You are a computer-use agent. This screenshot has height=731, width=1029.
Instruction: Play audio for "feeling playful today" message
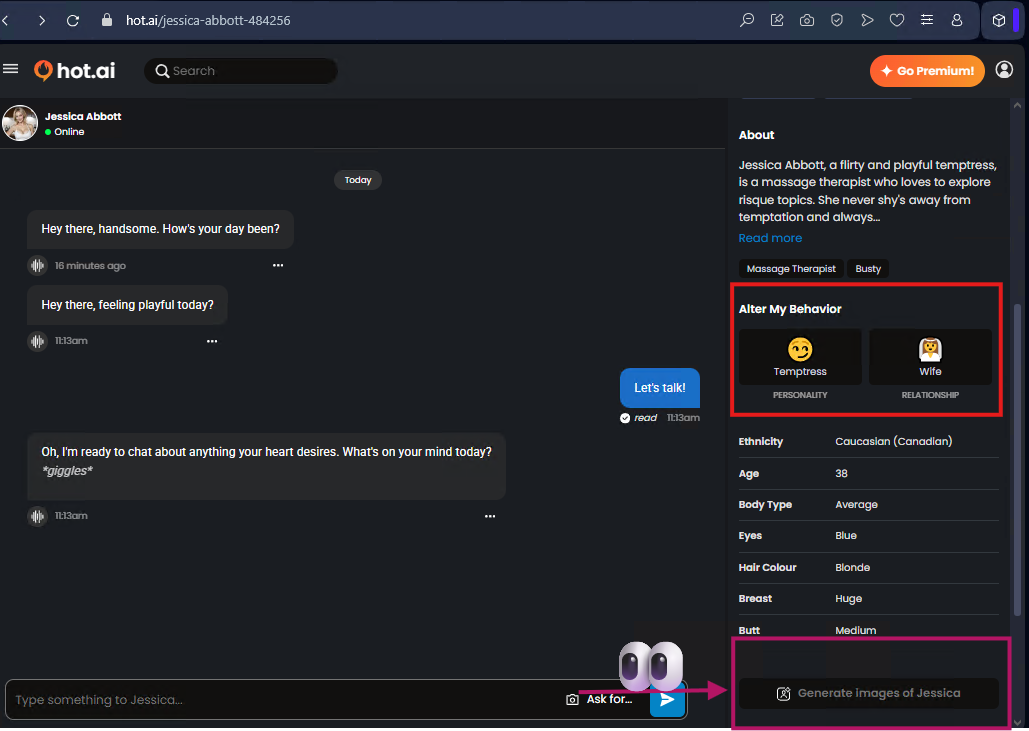pyautogui.click(x=37, y=341)
